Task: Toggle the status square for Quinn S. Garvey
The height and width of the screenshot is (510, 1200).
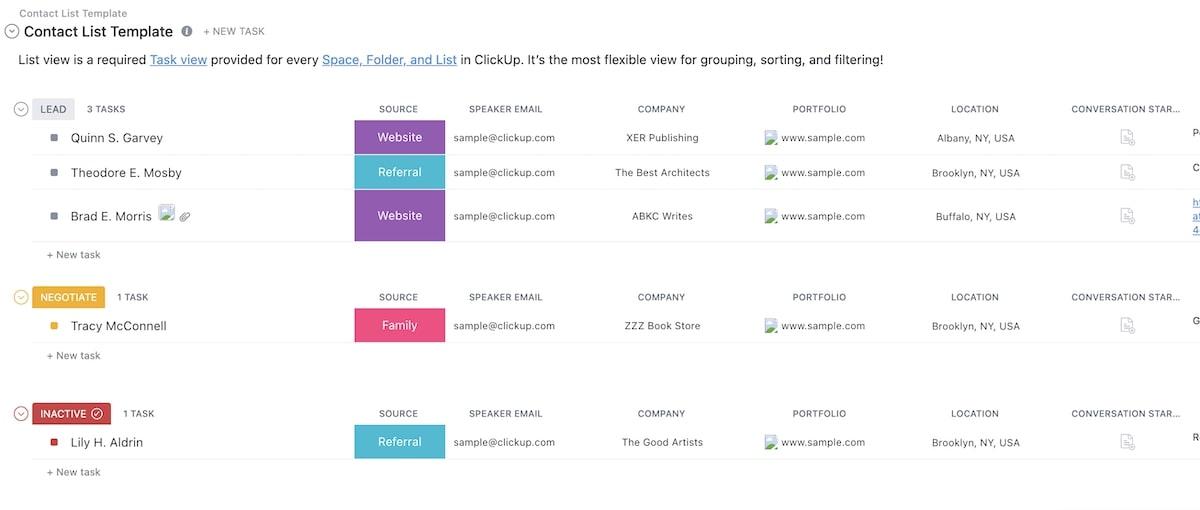Action: click(x=54, y=138)
